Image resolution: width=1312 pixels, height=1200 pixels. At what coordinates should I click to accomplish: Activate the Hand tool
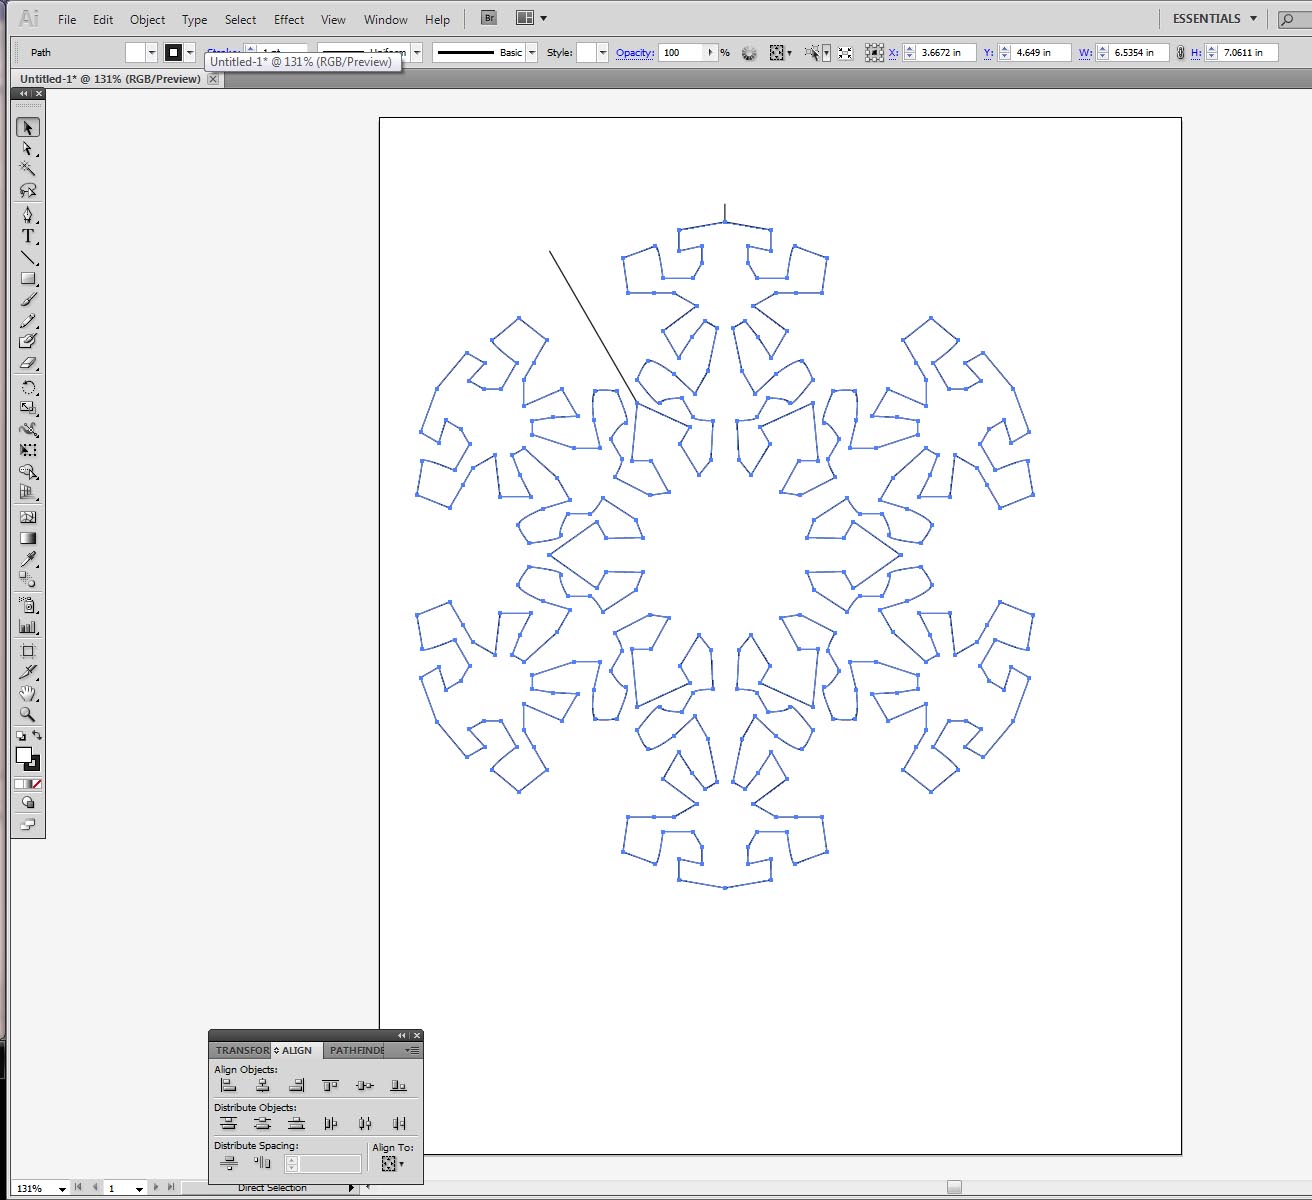[28, 694]
